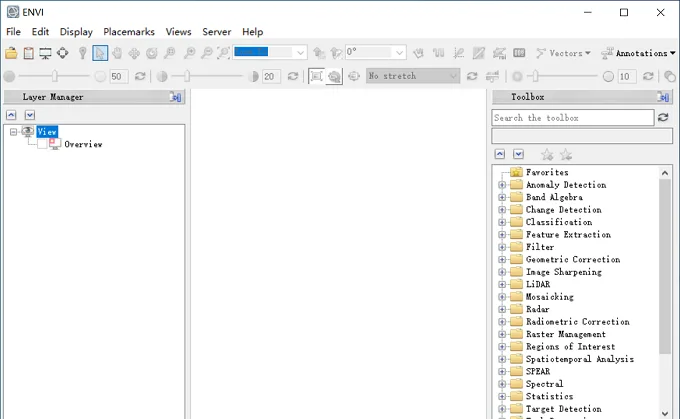Open the Views menu
The image size is (680, 419).
pos(178,32)
